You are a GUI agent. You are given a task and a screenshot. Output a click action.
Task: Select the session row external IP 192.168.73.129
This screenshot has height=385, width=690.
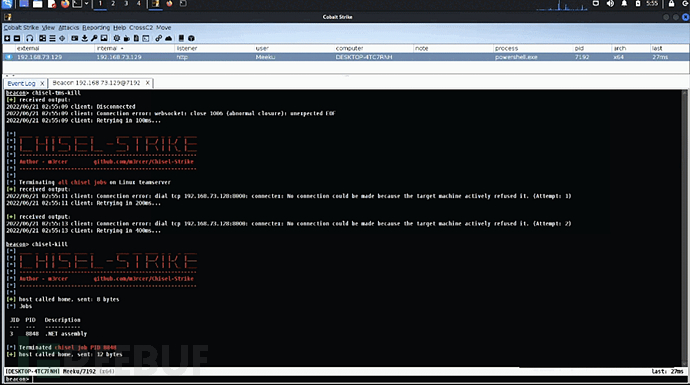coord(40,57)
